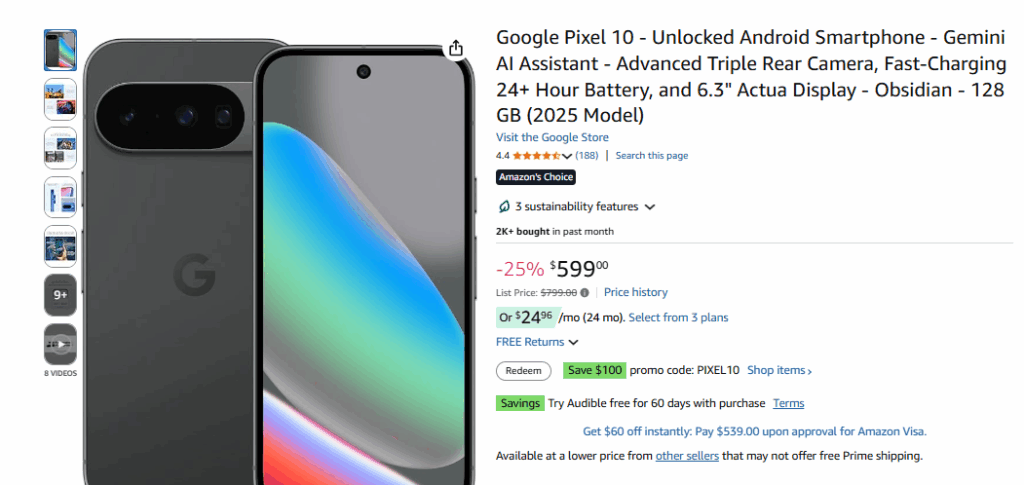Open Shop items promo link

[779, 370]
